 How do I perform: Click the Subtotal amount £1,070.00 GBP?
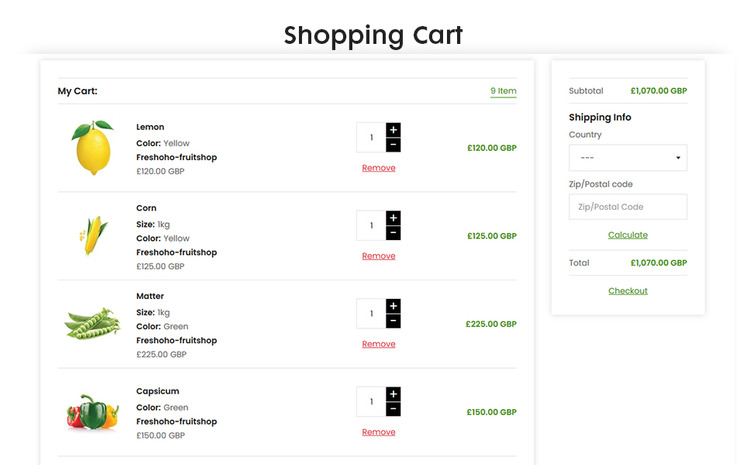tap(659, 91)
